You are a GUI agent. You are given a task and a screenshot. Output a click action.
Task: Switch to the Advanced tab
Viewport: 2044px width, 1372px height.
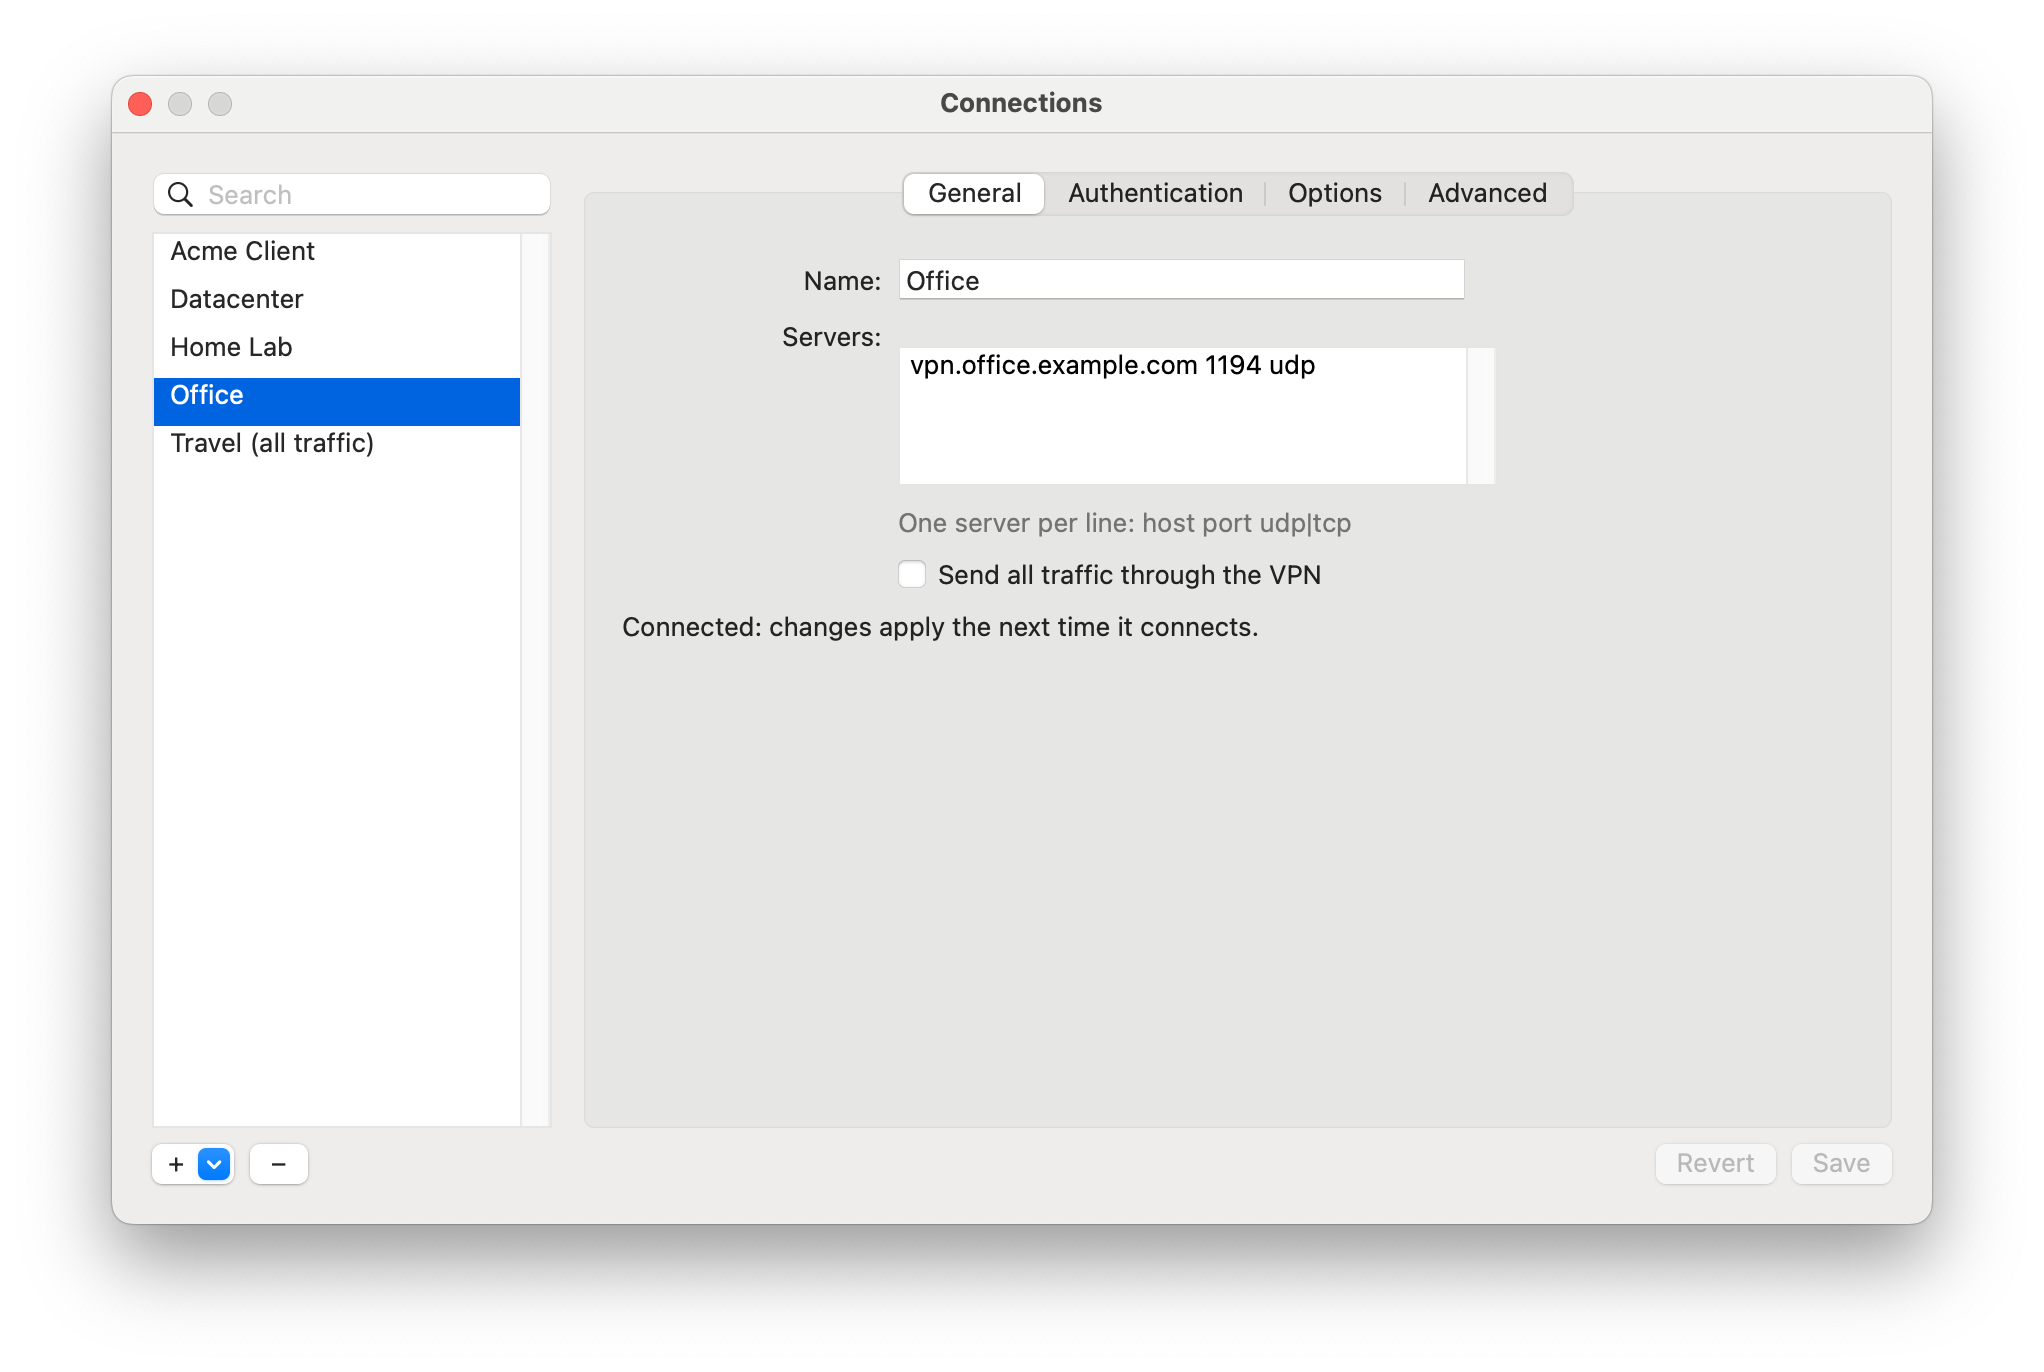point(1487,193)
